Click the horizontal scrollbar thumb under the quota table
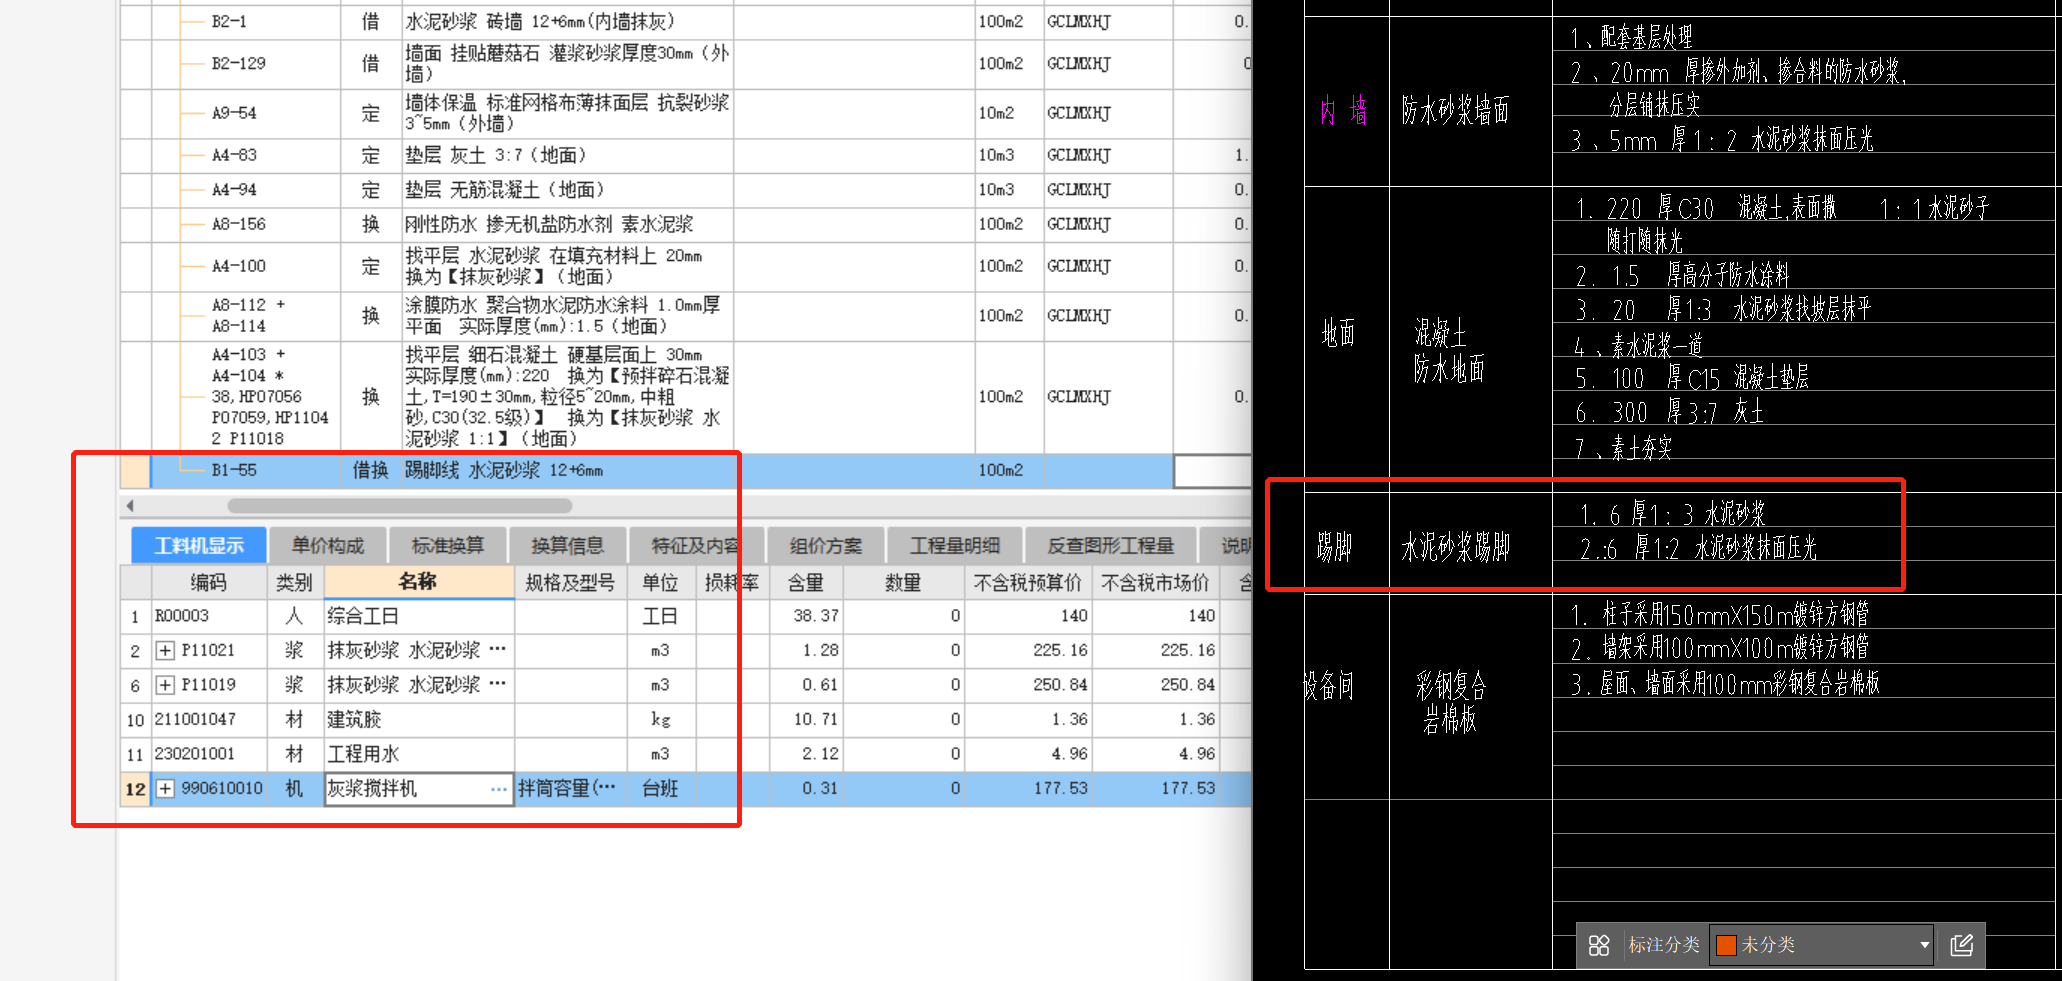Viewport: 2062px width, 981px height. click(400, 506)
